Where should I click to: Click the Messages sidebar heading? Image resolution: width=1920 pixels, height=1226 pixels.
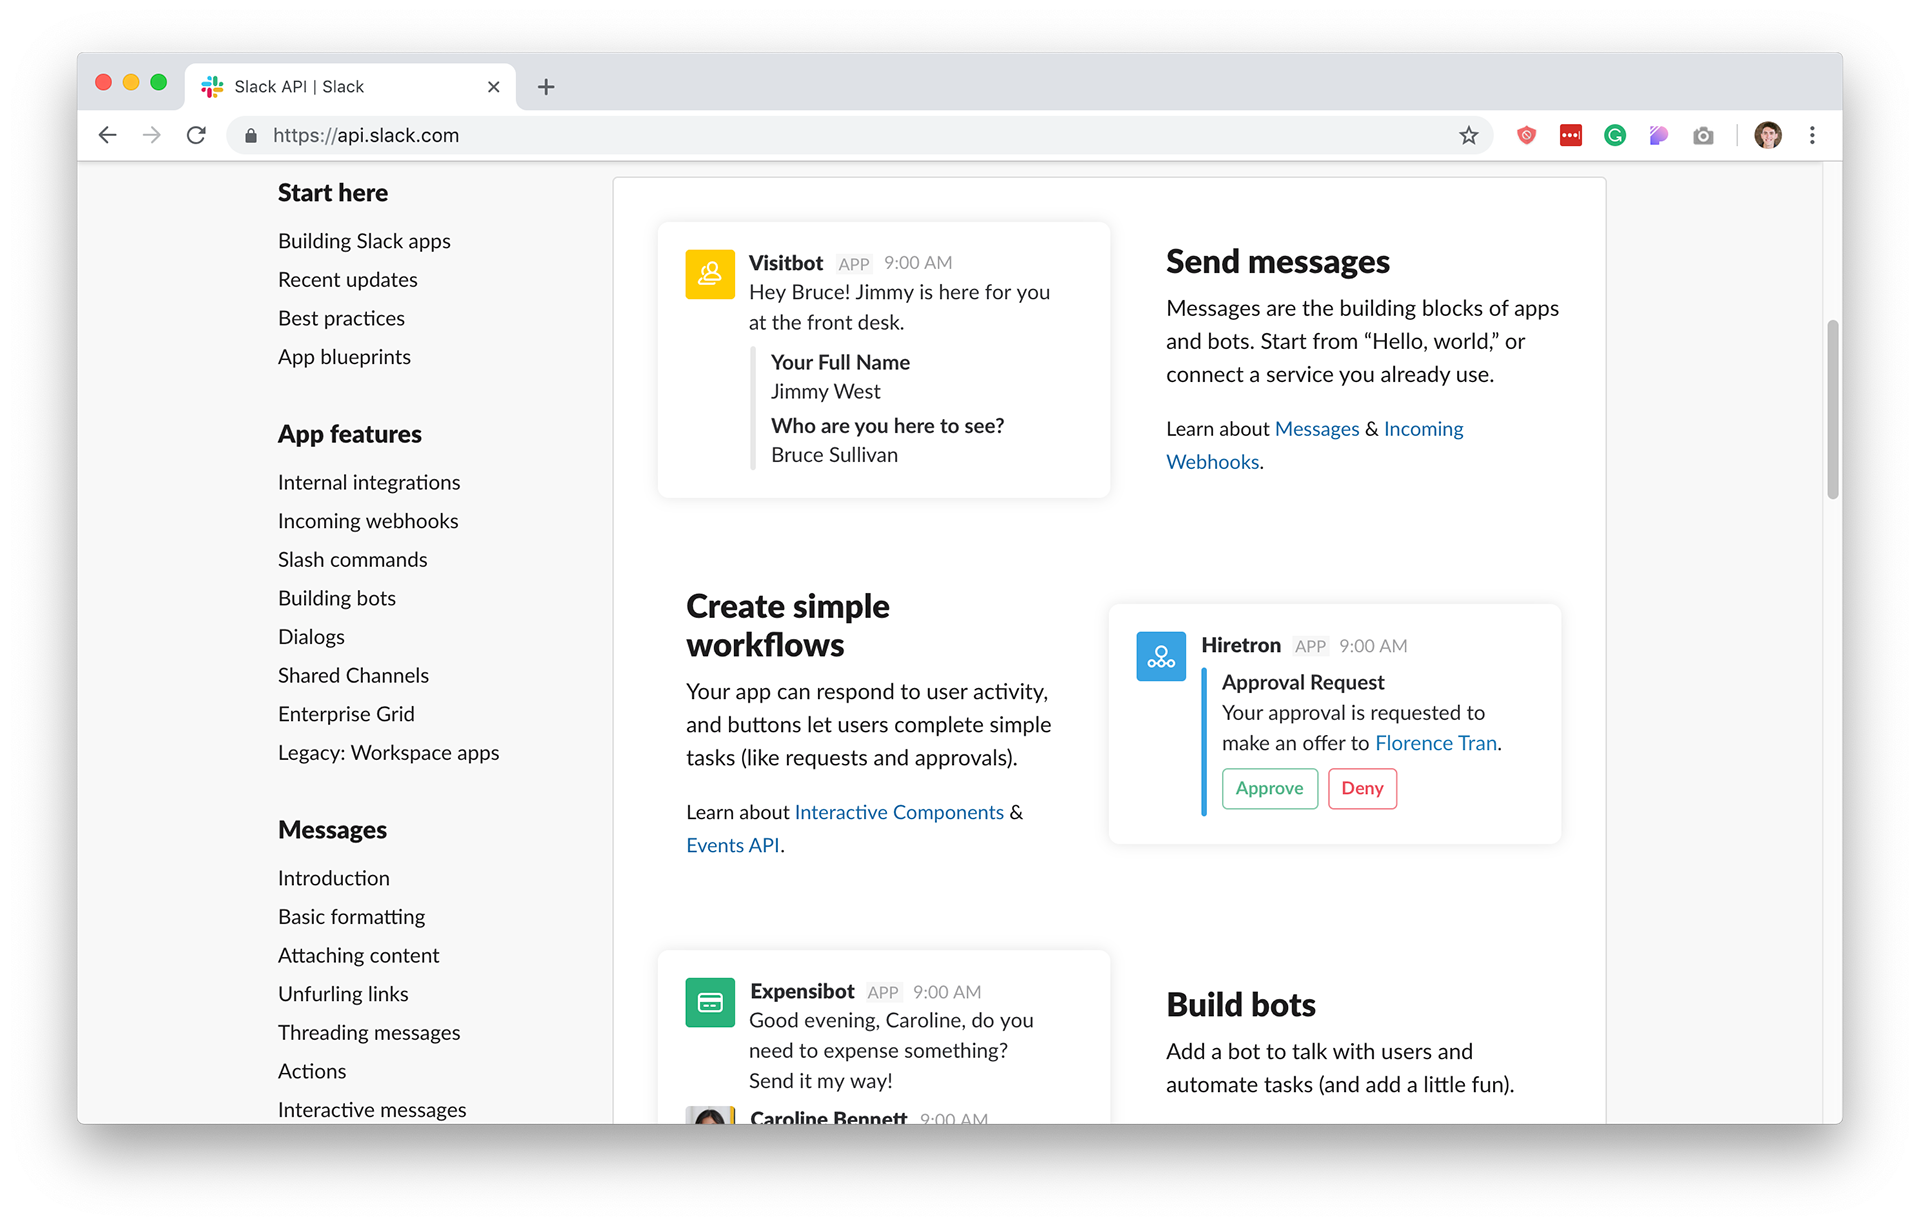pos(332,830)
